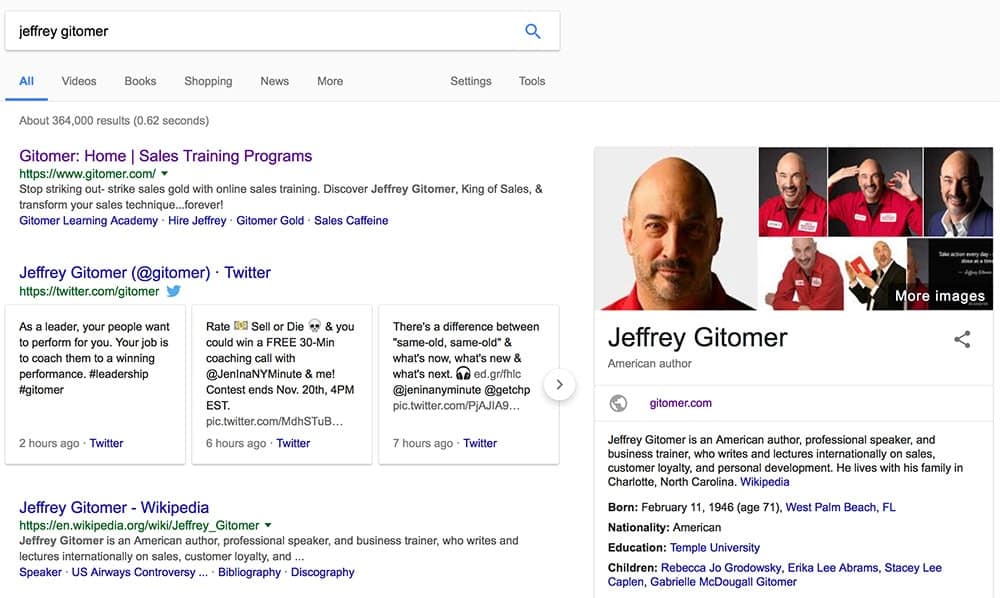The height and width of the screenshot is (598, 1000).
Task: Open pic.twitter.com/MdhSTuB link in Sell or Die tweet
Action: click(274, 421)
